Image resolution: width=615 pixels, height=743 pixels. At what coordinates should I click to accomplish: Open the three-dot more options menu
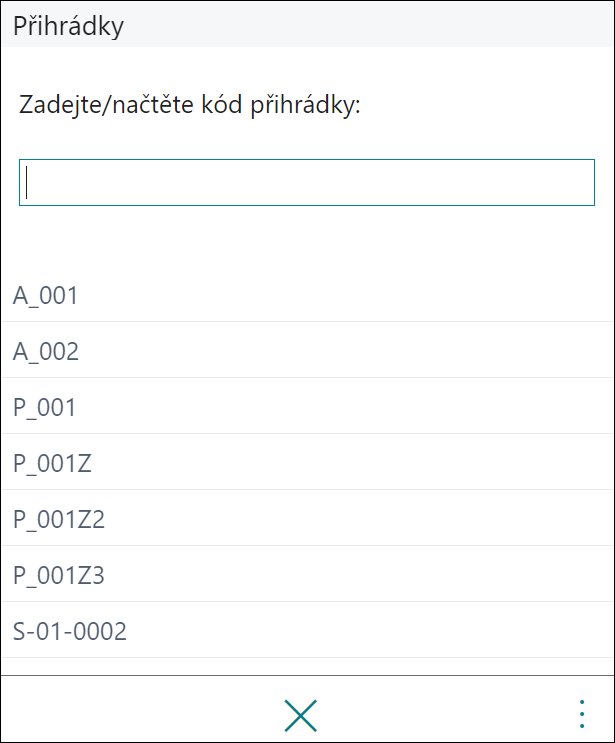click(582, 714)
